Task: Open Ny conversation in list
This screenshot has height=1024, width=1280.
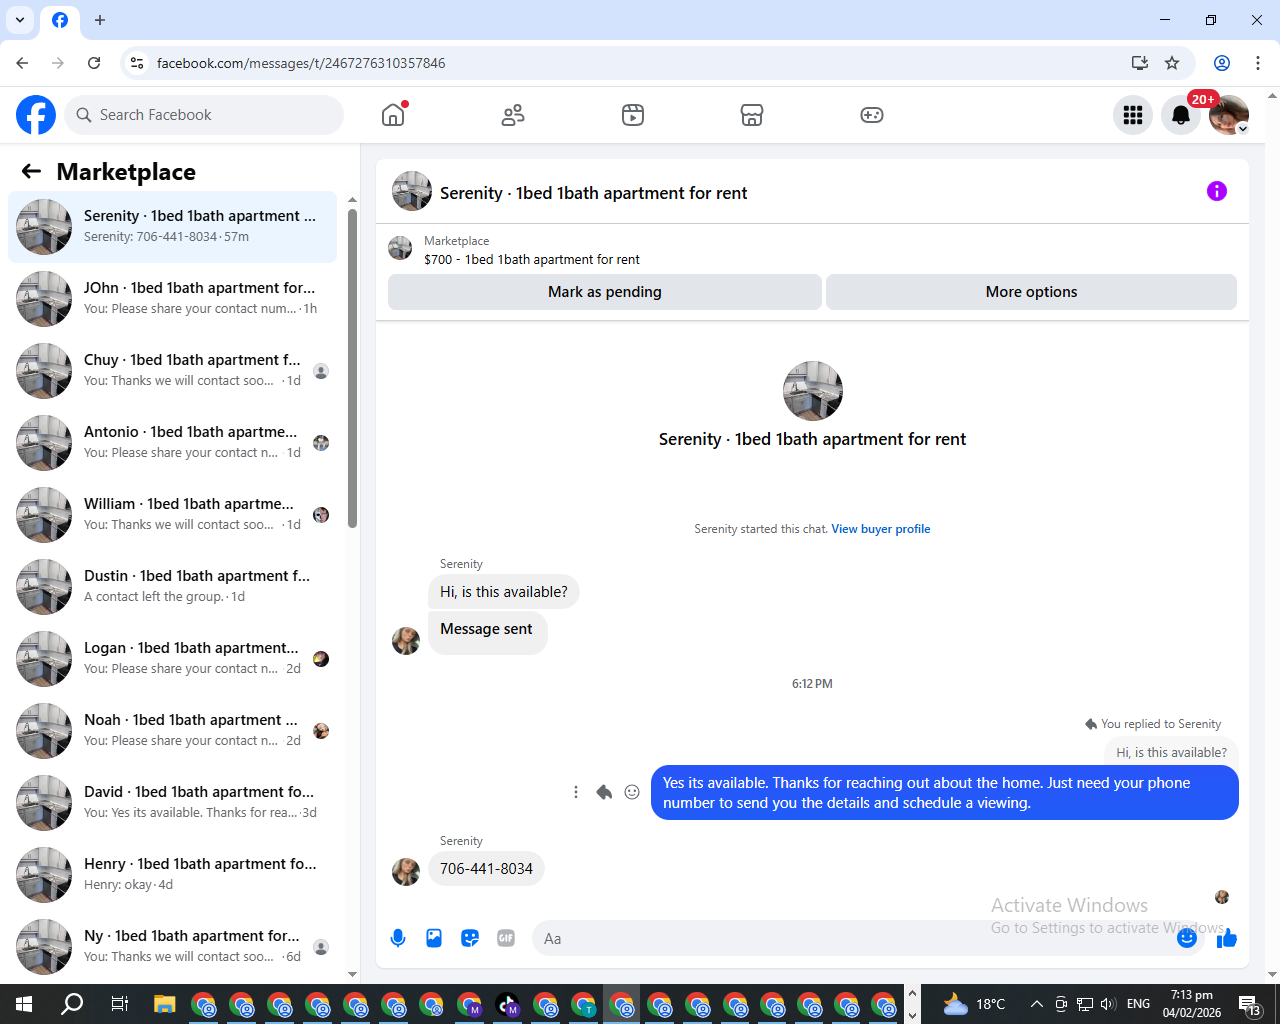Action: coord(172,947)
